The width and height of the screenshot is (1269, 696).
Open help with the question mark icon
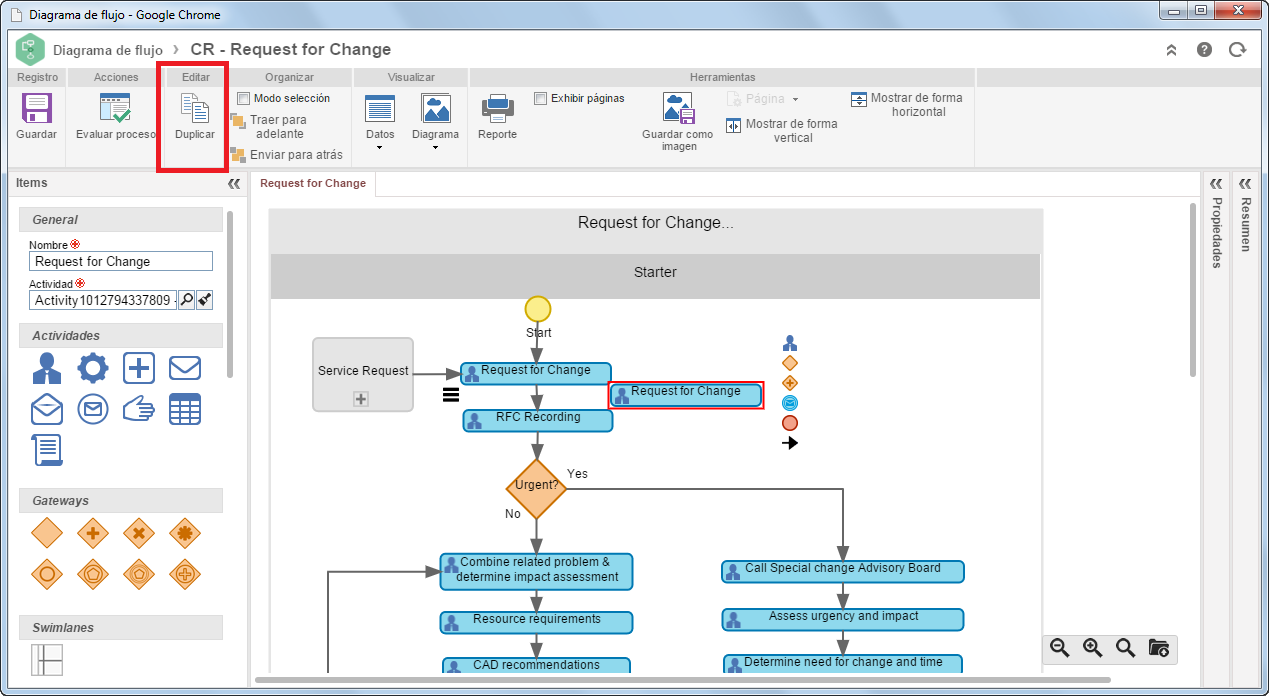tap(1204, 50)
